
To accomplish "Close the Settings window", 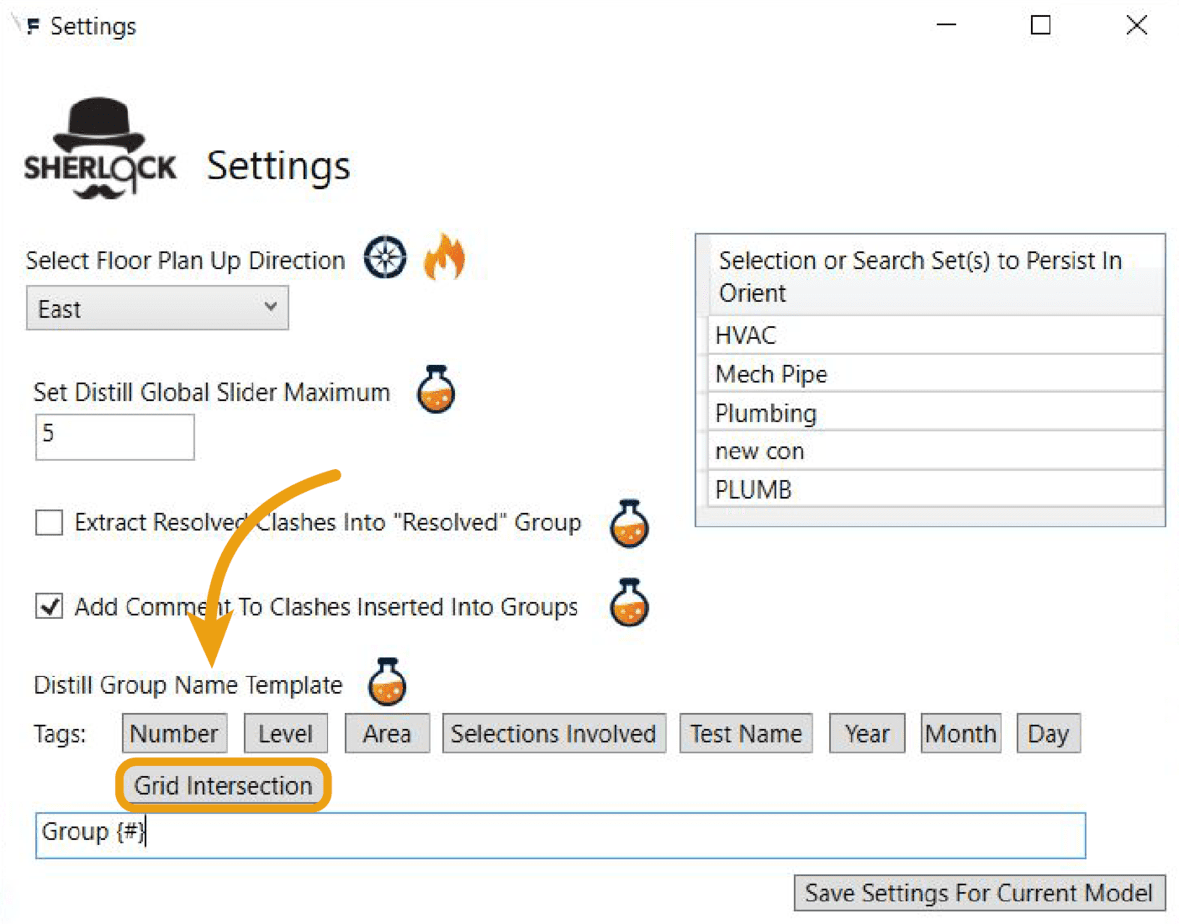I will (x=1137, y=26).
